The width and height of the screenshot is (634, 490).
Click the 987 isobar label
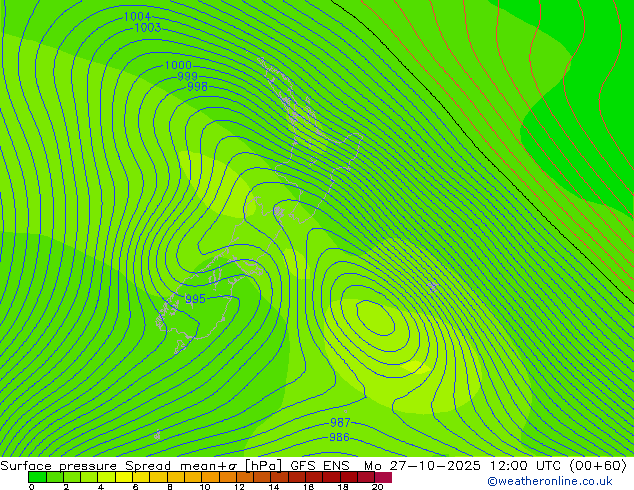click(340, 422)
